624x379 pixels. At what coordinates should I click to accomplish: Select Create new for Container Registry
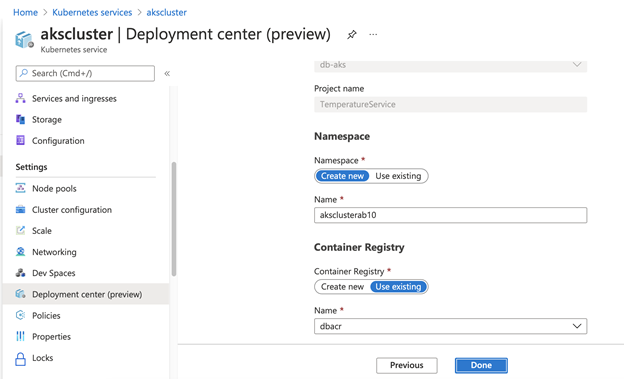point(342,287)
